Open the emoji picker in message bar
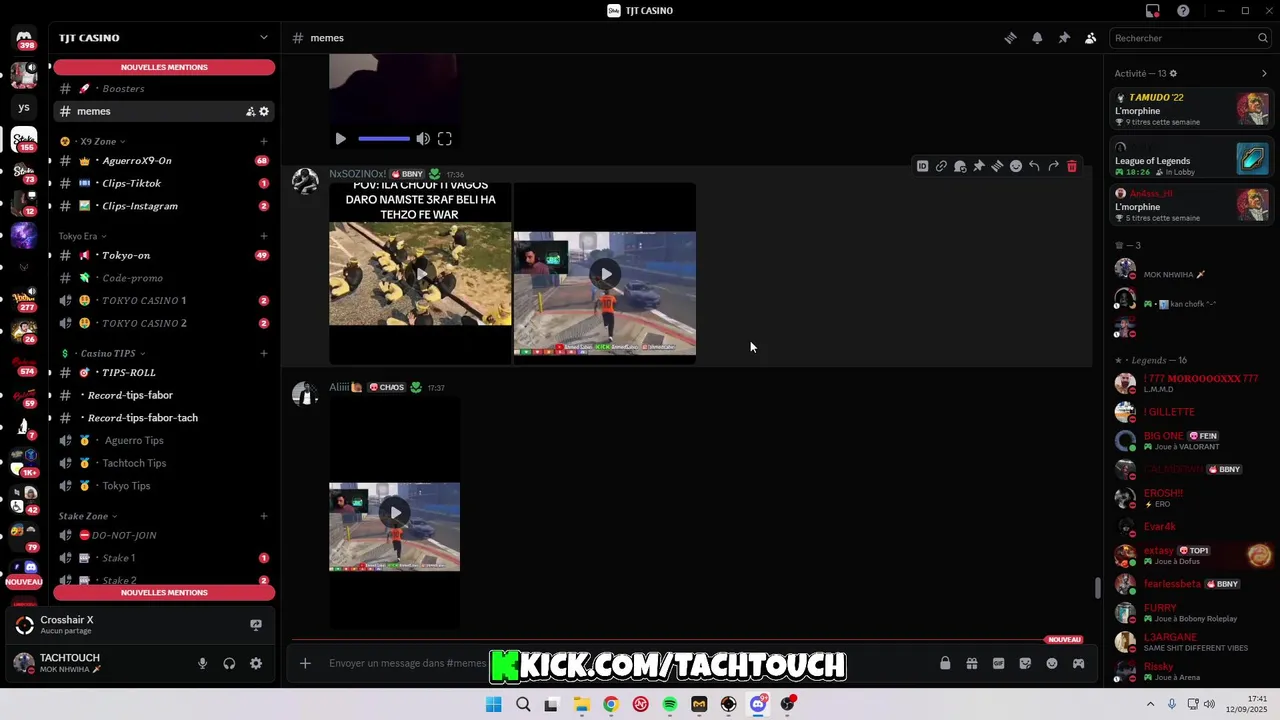This screenshot has width=1280, height=720. coord(1052,663)
